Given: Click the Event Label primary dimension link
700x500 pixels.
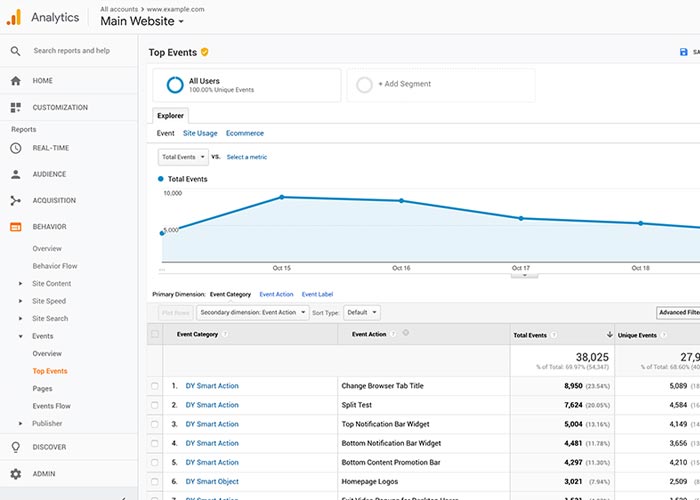Looking at the screenshot, I should tap(317, 294).
